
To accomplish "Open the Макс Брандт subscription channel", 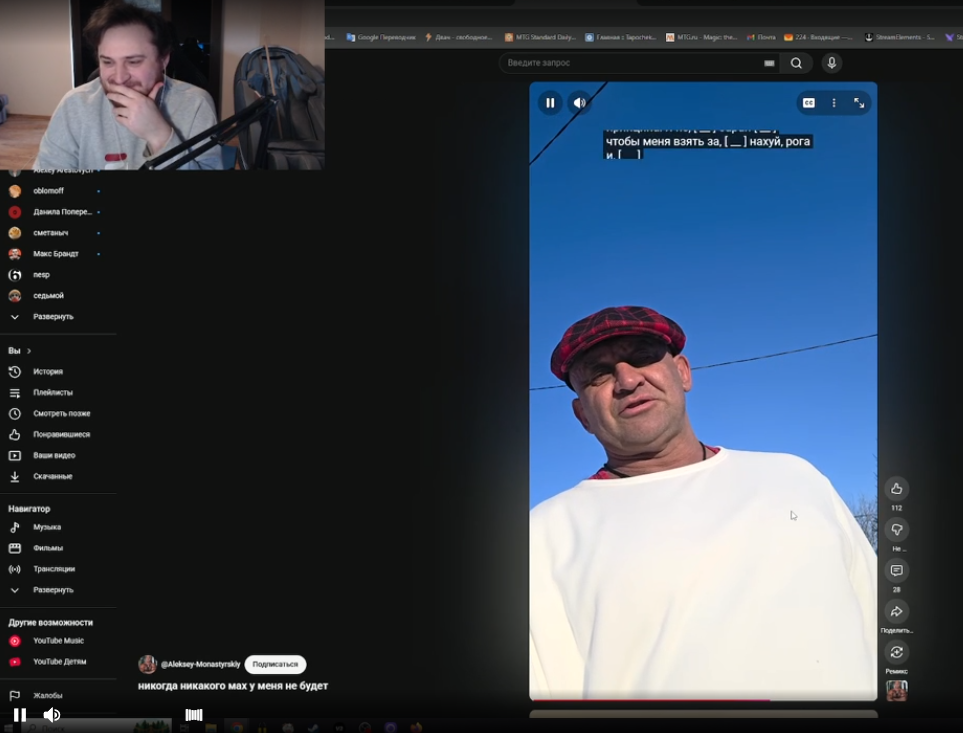I will (54, 254).
